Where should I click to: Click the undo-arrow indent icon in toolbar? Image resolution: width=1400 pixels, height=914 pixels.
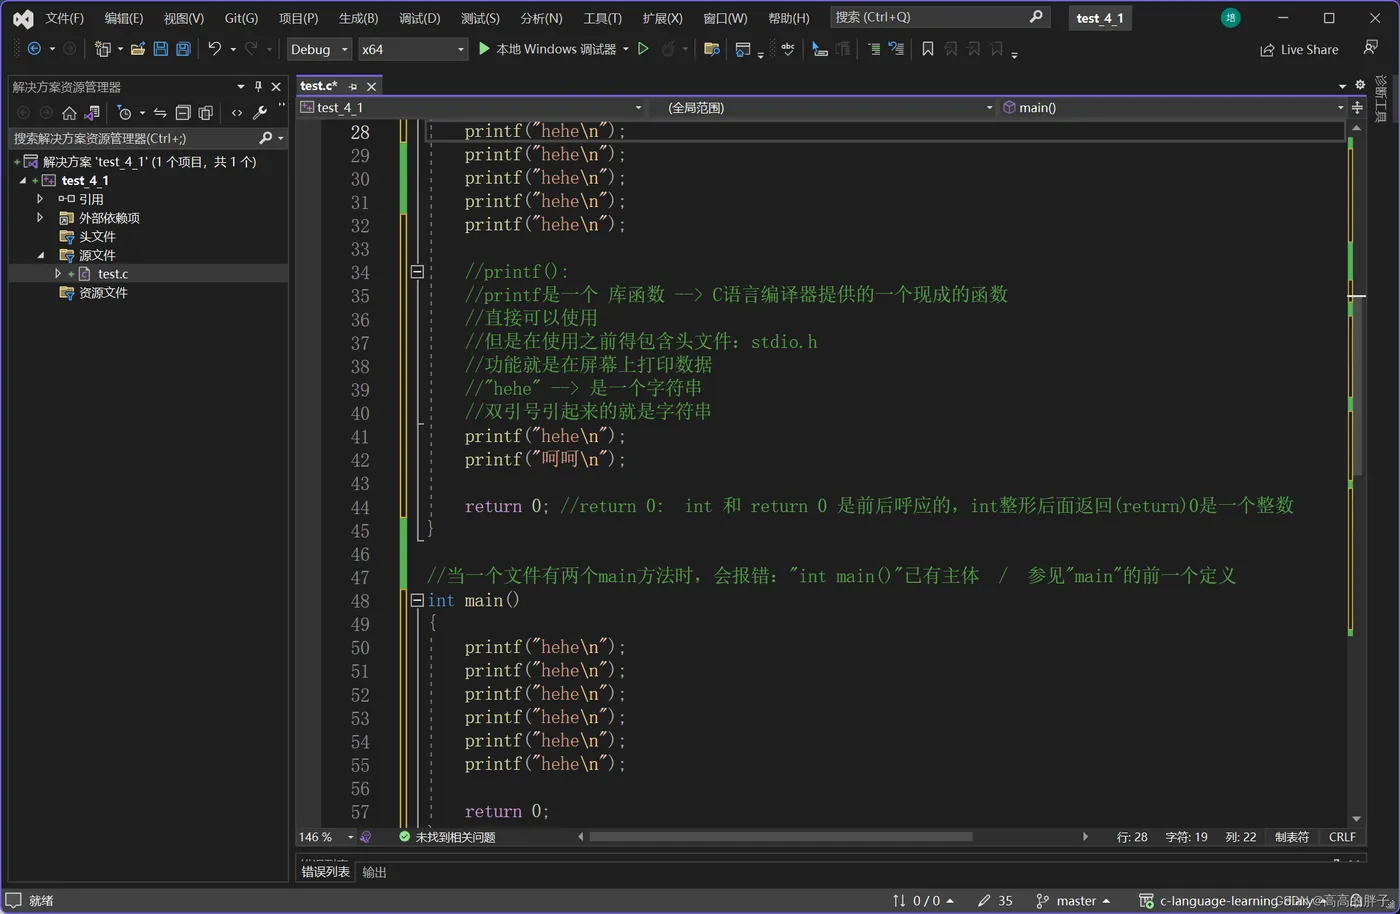(x=896, y=49)
